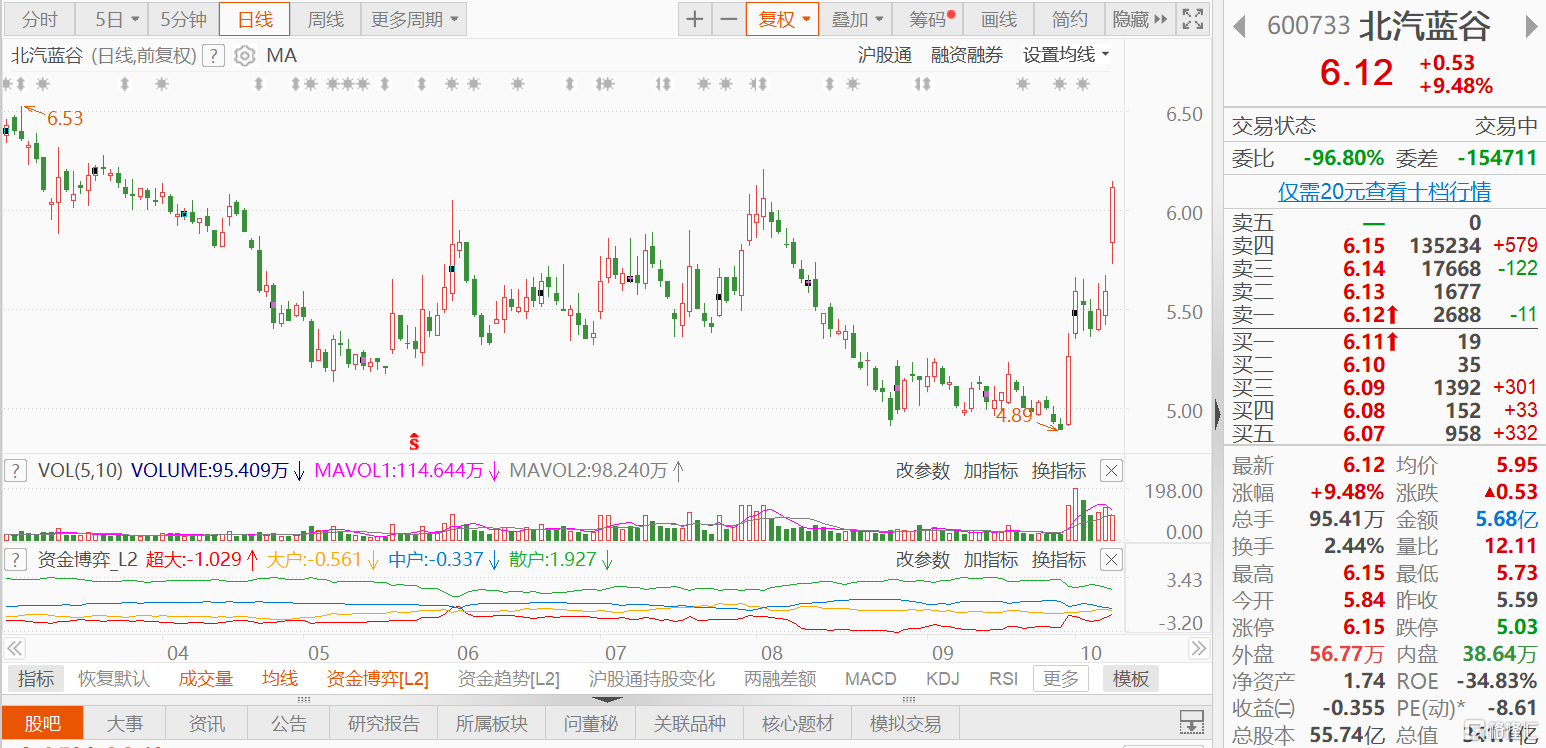Screen dimensions: 1546x748
Task: Open the 复权 dropdown
Action: (x=783, y=19)
